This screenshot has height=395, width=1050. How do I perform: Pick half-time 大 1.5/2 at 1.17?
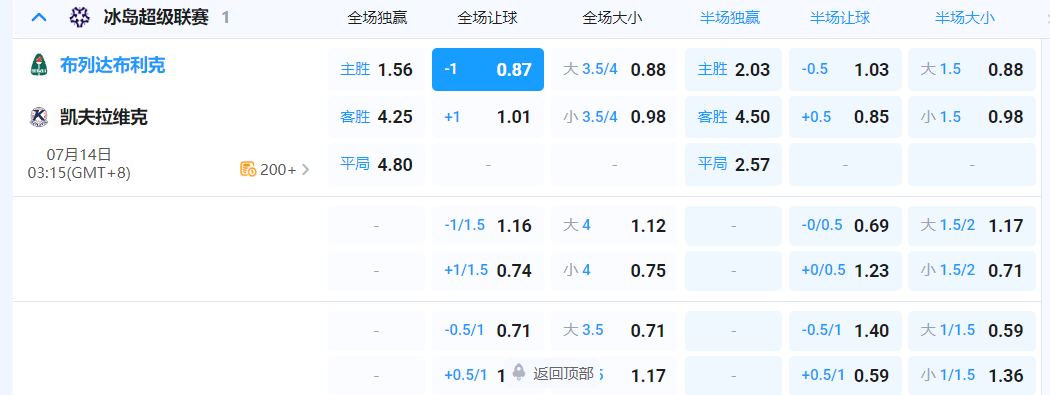tap(972, 226)
